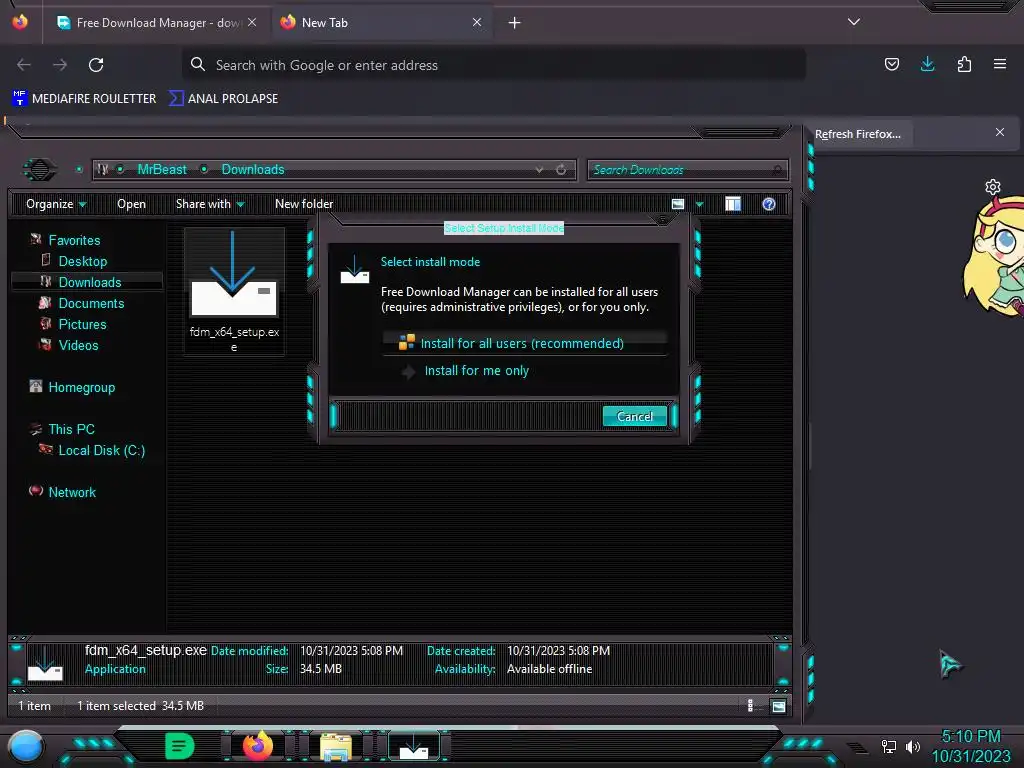
Task: Change the view layout icon
Action: click(678, 204)
